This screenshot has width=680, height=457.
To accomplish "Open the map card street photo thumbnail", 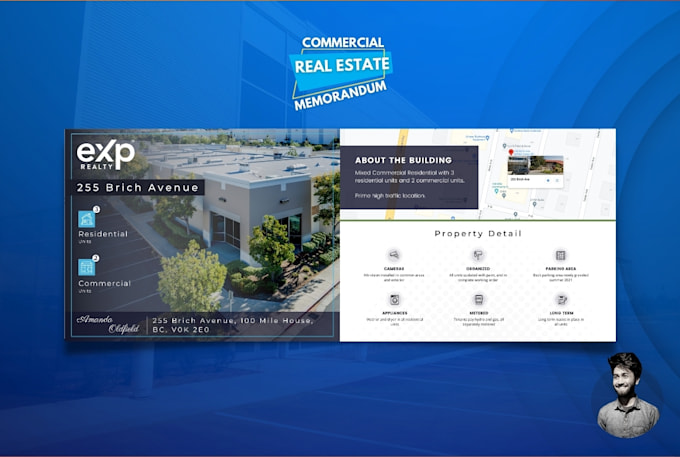I will (535, 165).
